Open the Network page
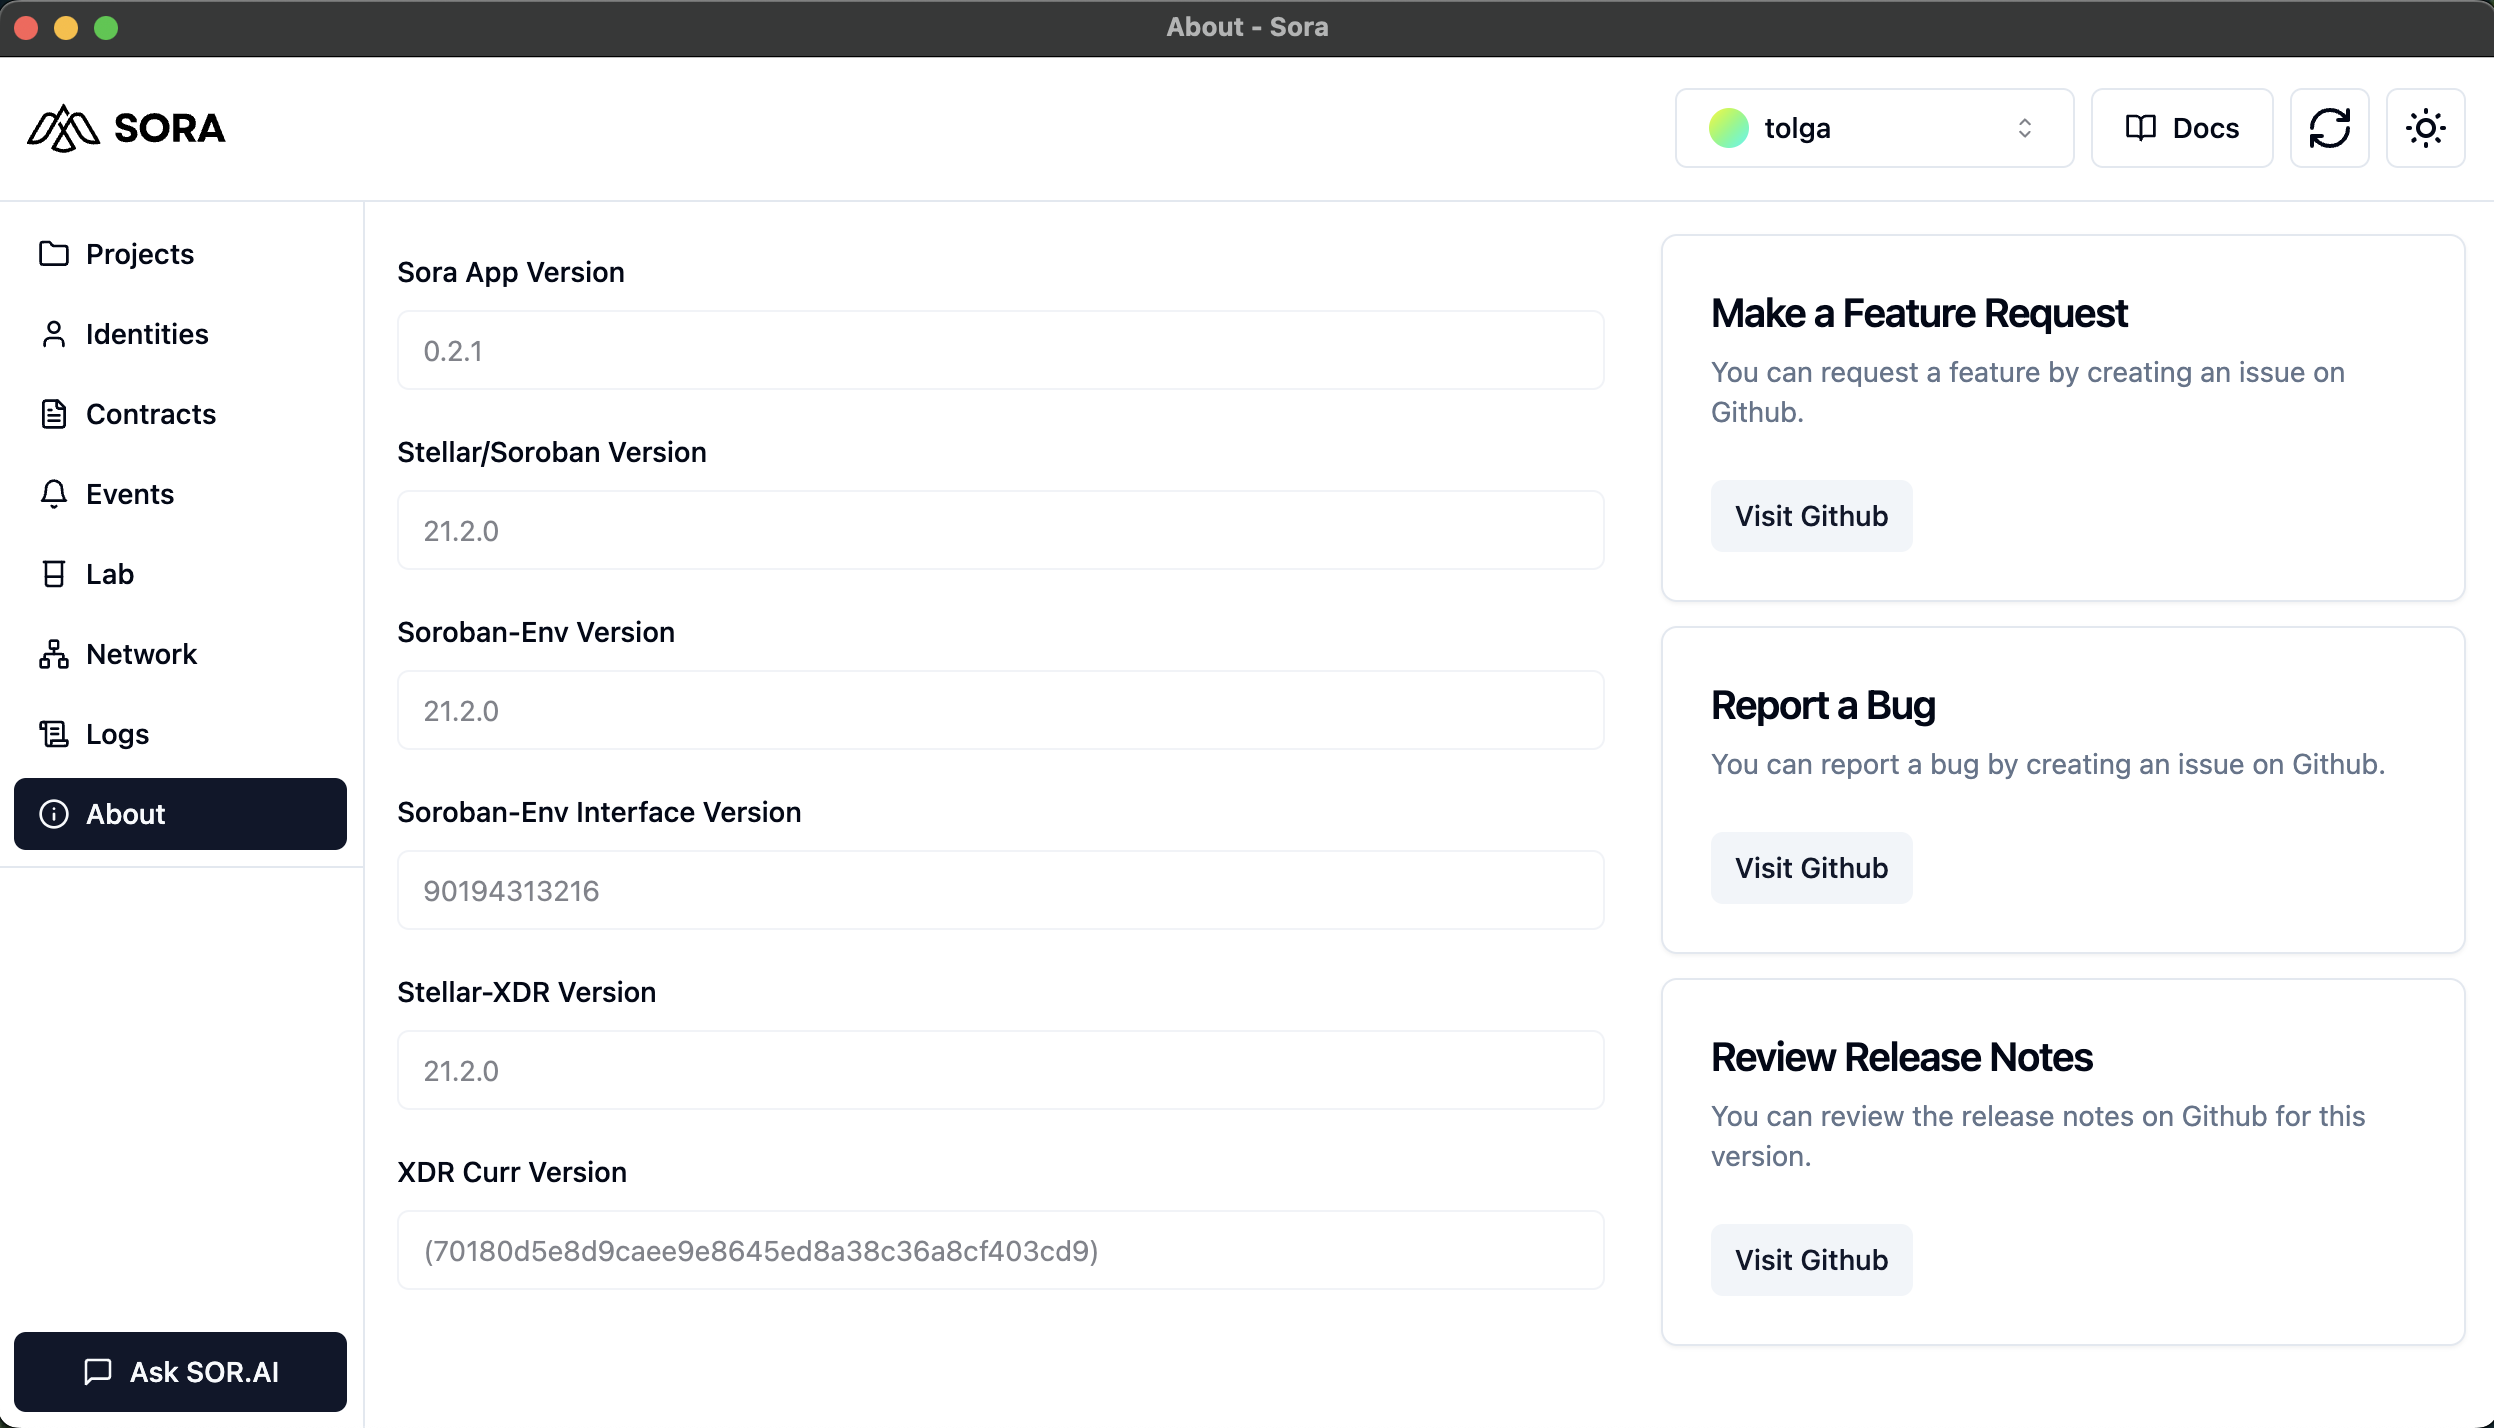 pos(180,654)
